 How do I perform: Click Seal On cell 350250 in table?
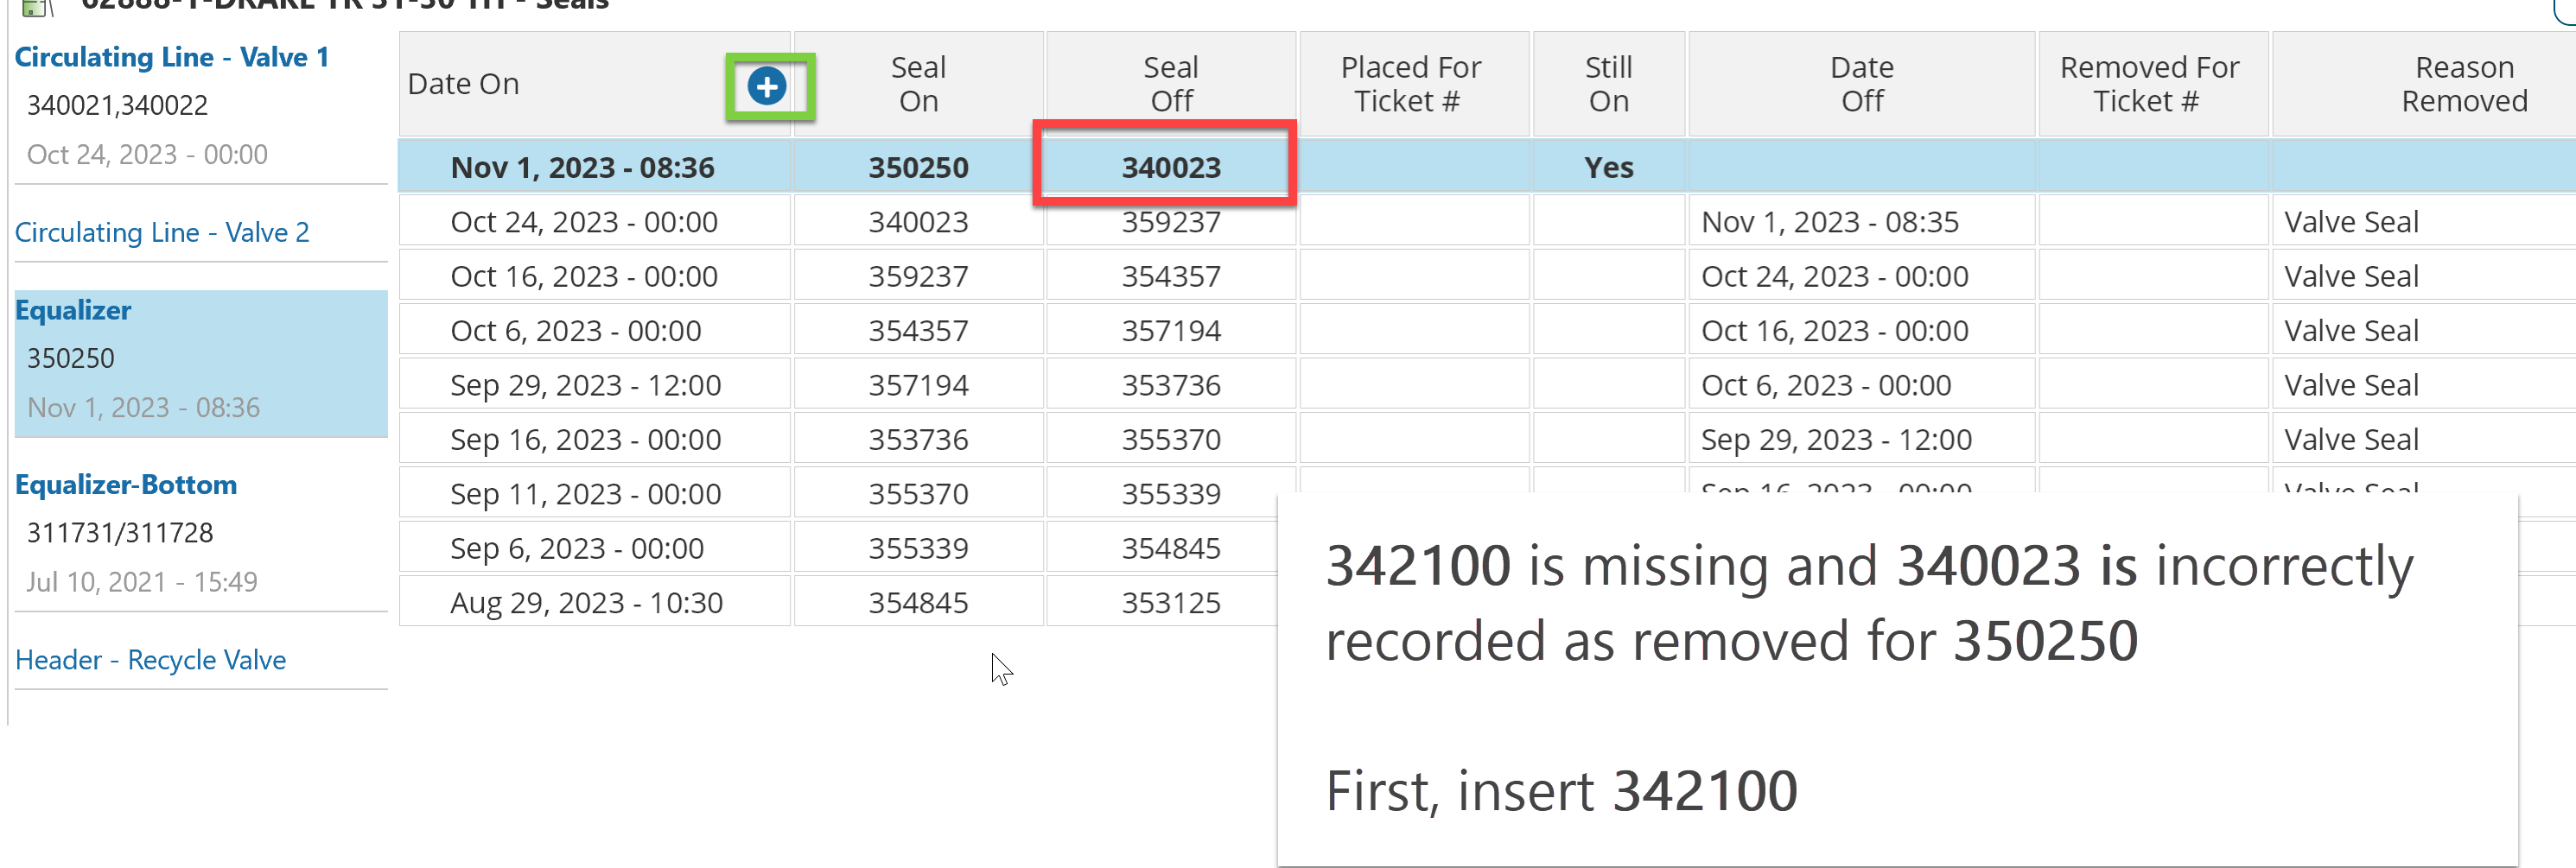pos(918,168)
